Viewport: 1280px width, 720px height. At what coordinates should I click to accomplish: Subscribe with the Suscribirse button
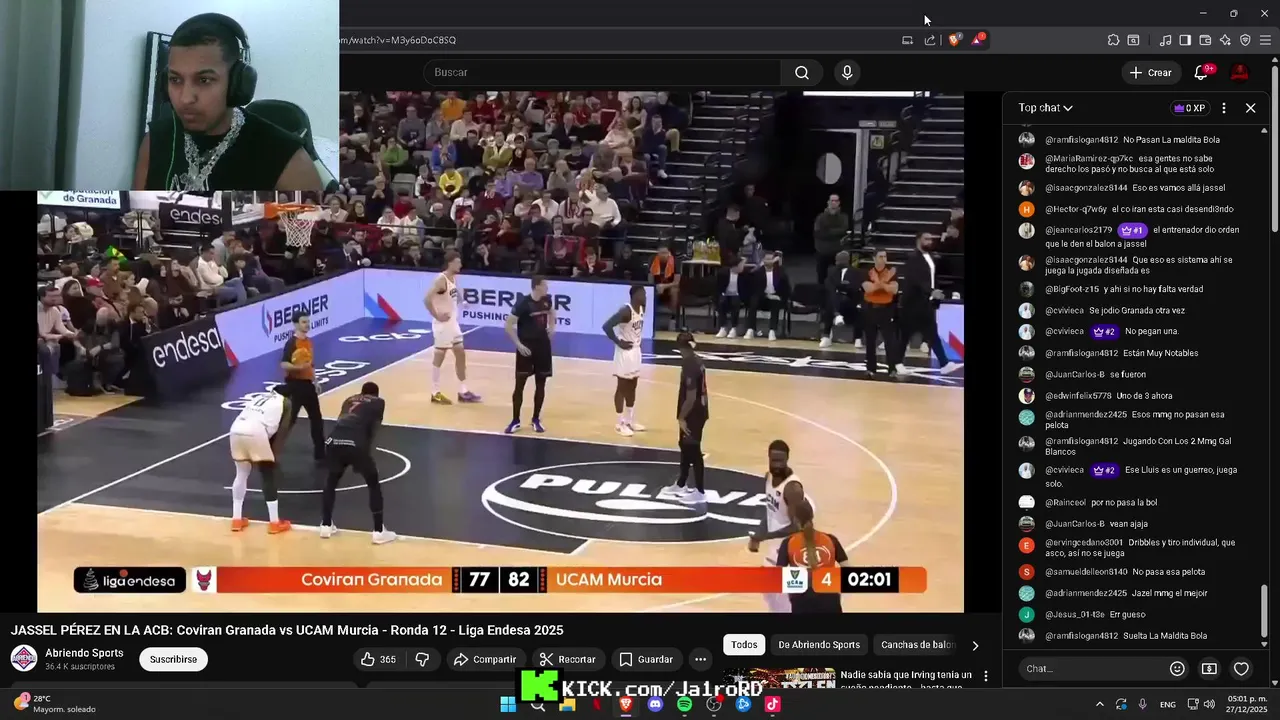coord(173,659)
